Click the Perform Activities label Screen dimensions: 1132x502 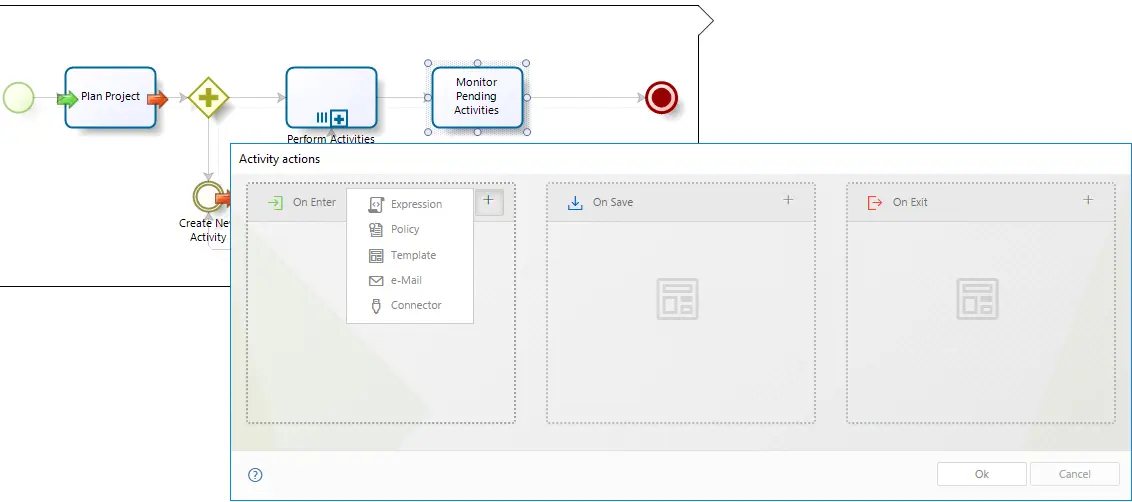[x=331, y=139]
